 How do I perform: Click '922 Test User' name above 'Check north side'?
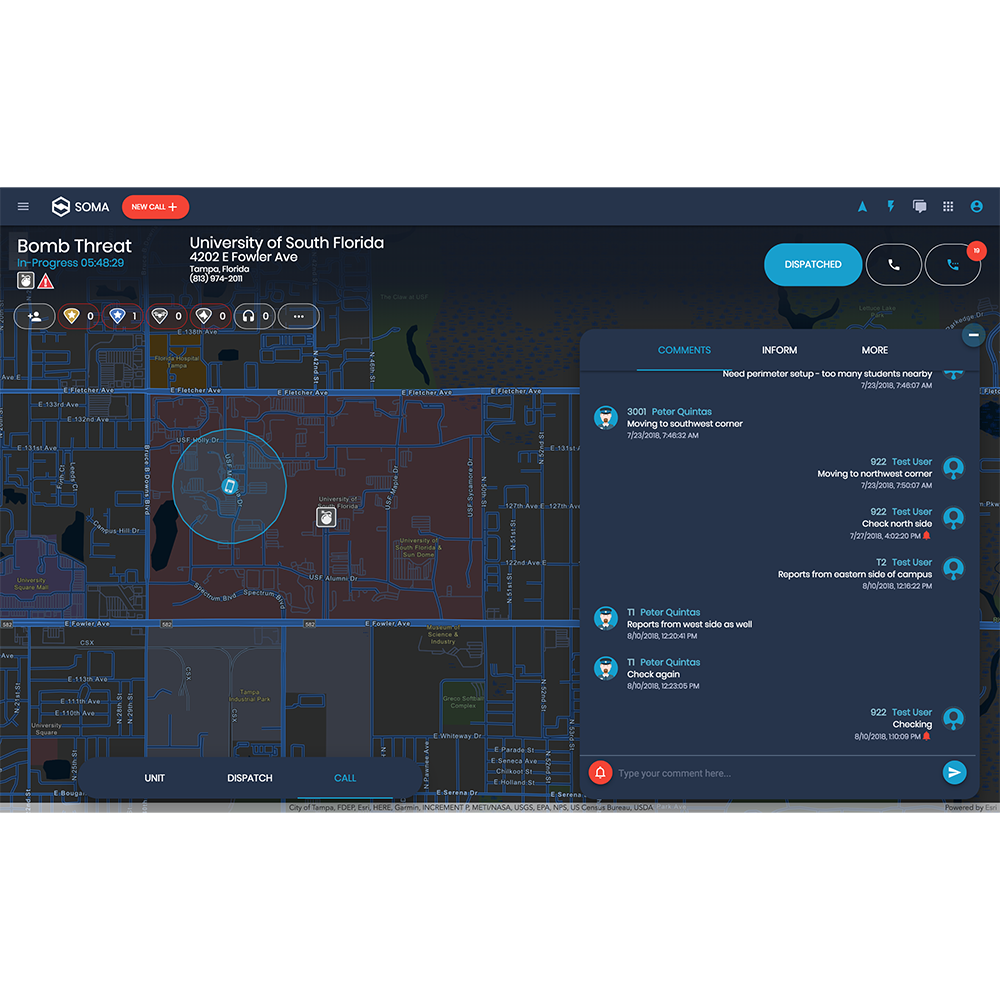pos(901,512)
